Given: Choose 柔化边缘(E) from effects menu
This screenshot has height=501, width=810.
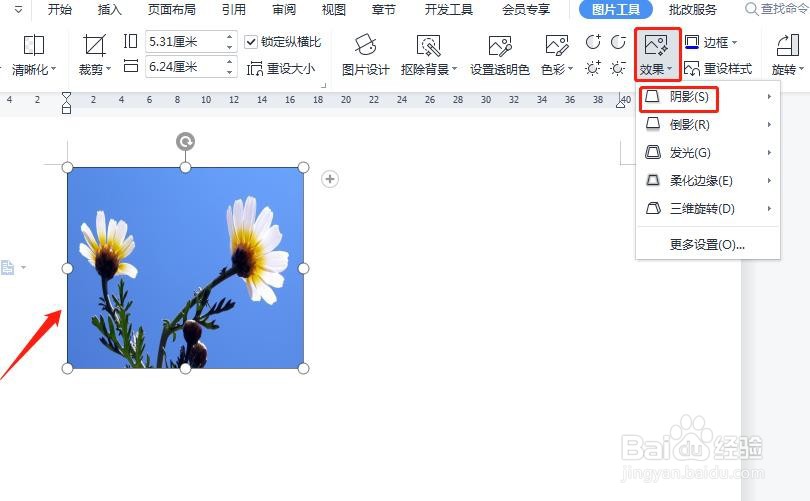Looking at the screenshot, I should click(x=708, y=180).
